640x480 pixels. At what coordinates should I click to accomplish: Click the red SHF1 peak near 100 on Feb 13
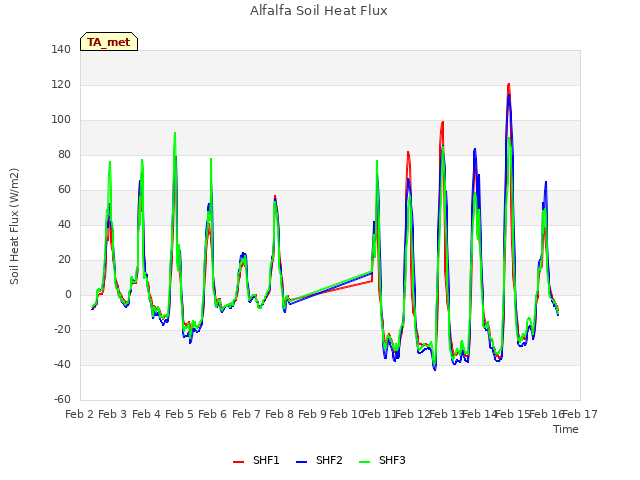442,122
